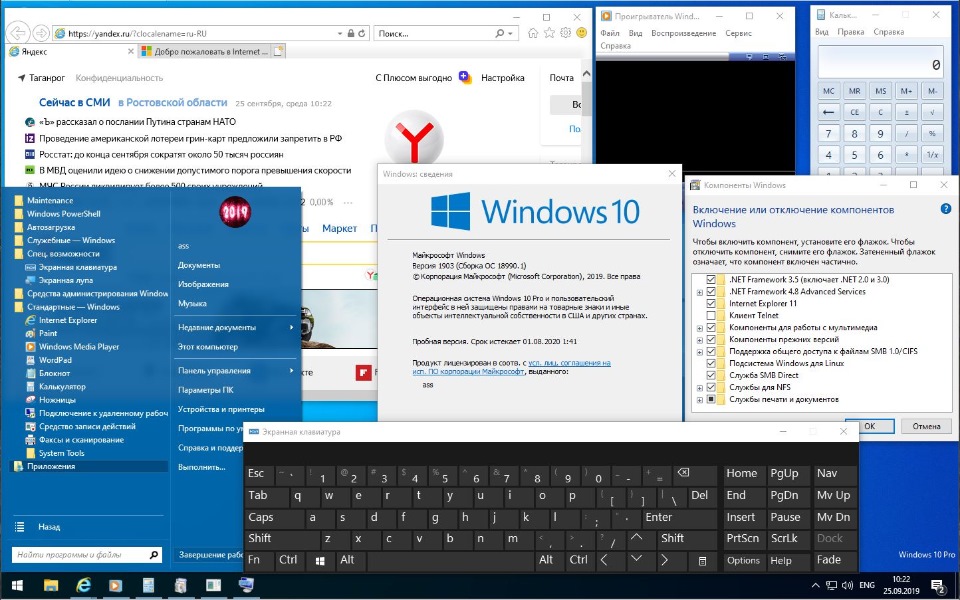
Task: Open WordPad from the Start menu list
Action: tap(48, 360)
